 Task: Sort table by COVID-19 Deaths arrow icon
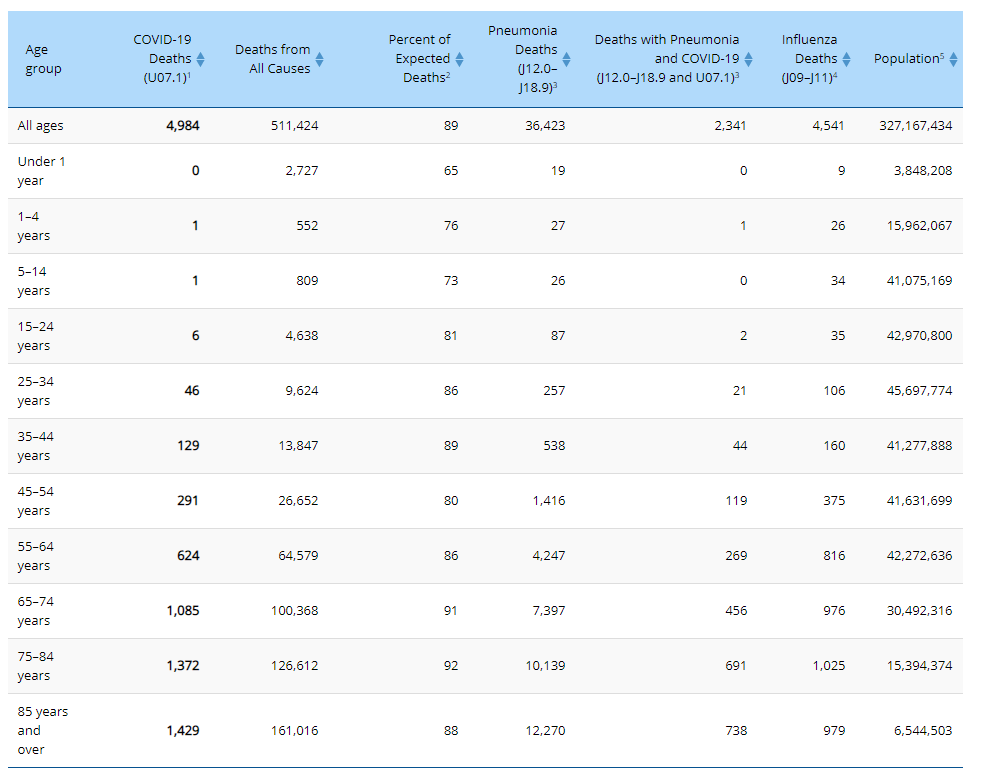coord(200,59)
